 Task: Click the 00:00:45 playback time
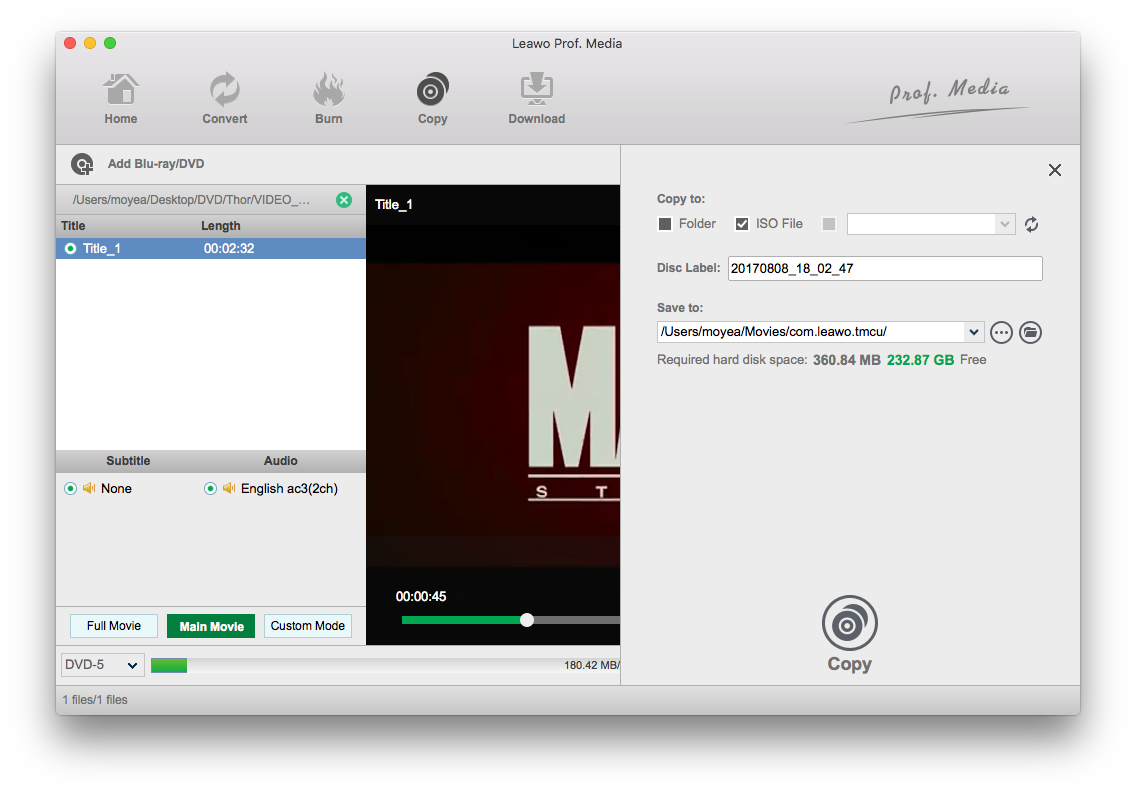[421, 596]
